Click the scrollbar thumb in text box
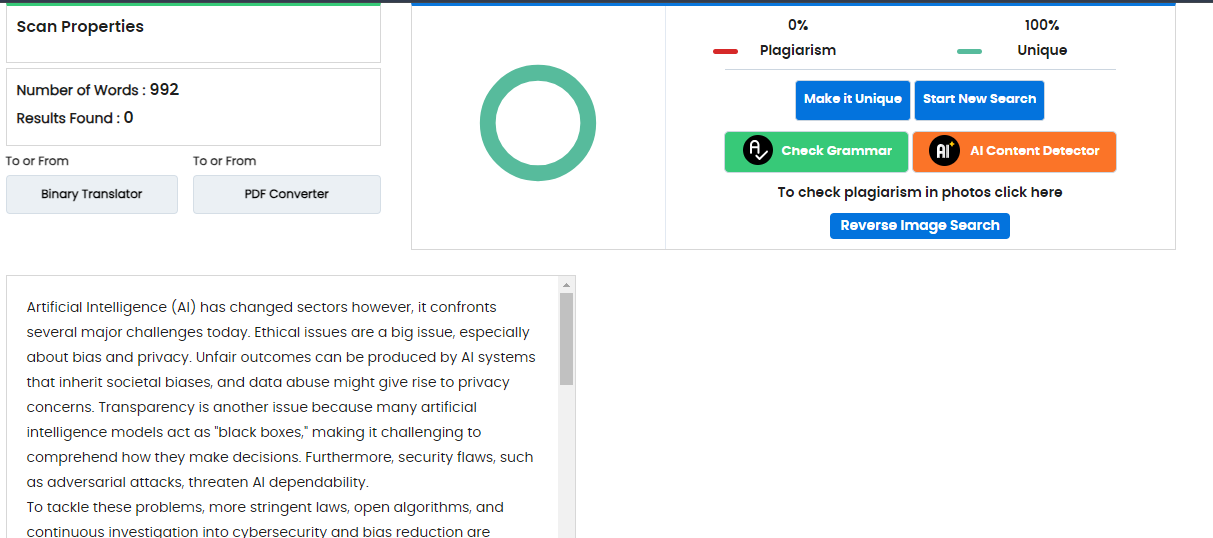 pyautogui.click(x=566, y=338)
